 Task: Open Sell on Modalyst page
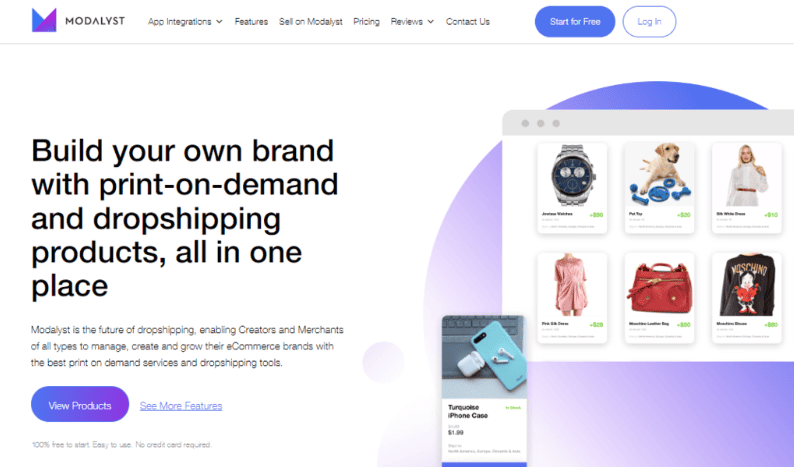pyautogui.click(x=310, y=22)
